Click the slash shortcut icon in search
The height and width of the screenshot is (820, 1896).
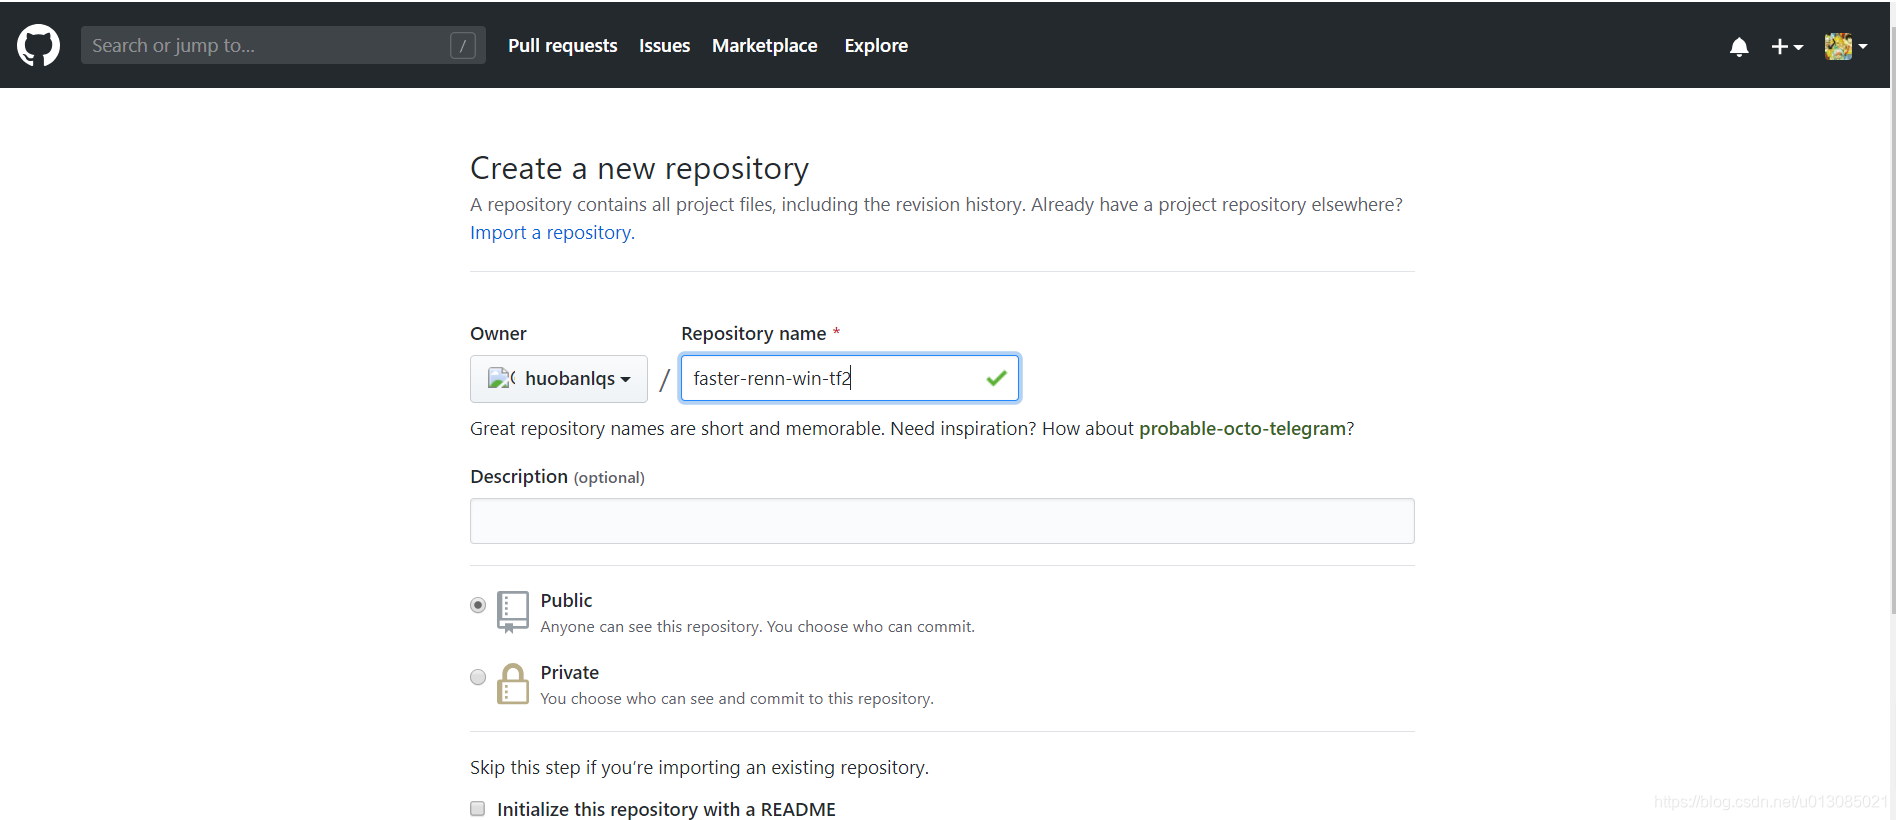point(462,46)
